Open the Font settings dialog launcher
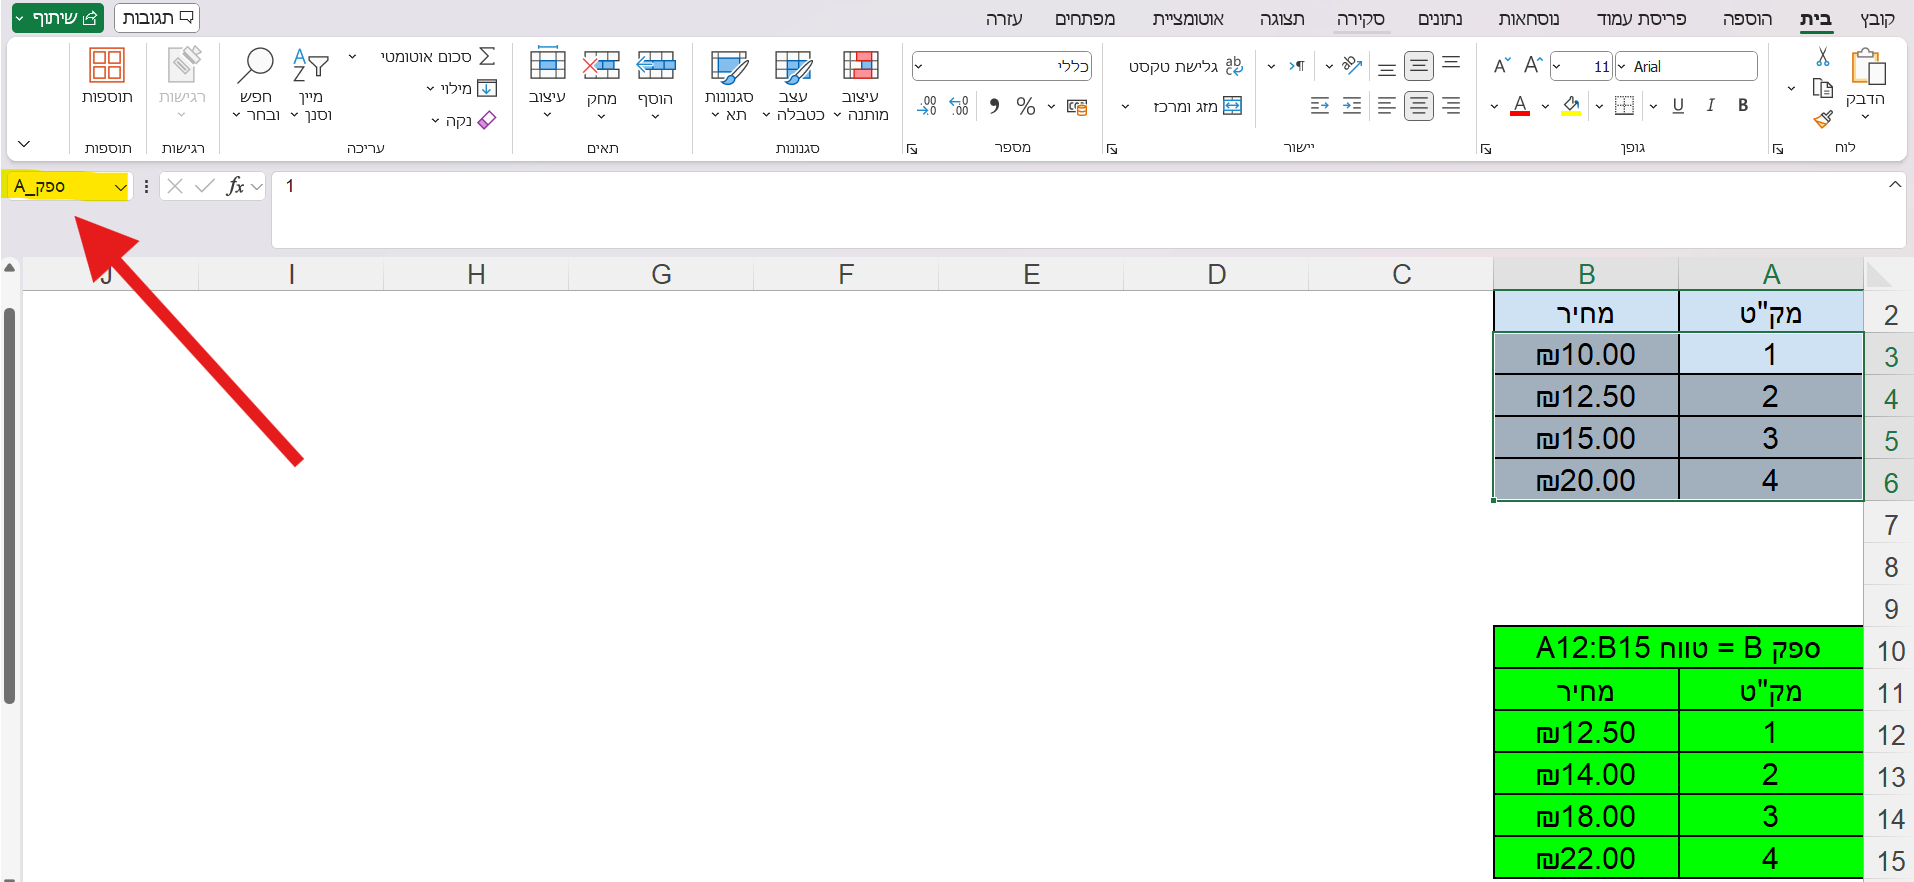 (1486, 149)
